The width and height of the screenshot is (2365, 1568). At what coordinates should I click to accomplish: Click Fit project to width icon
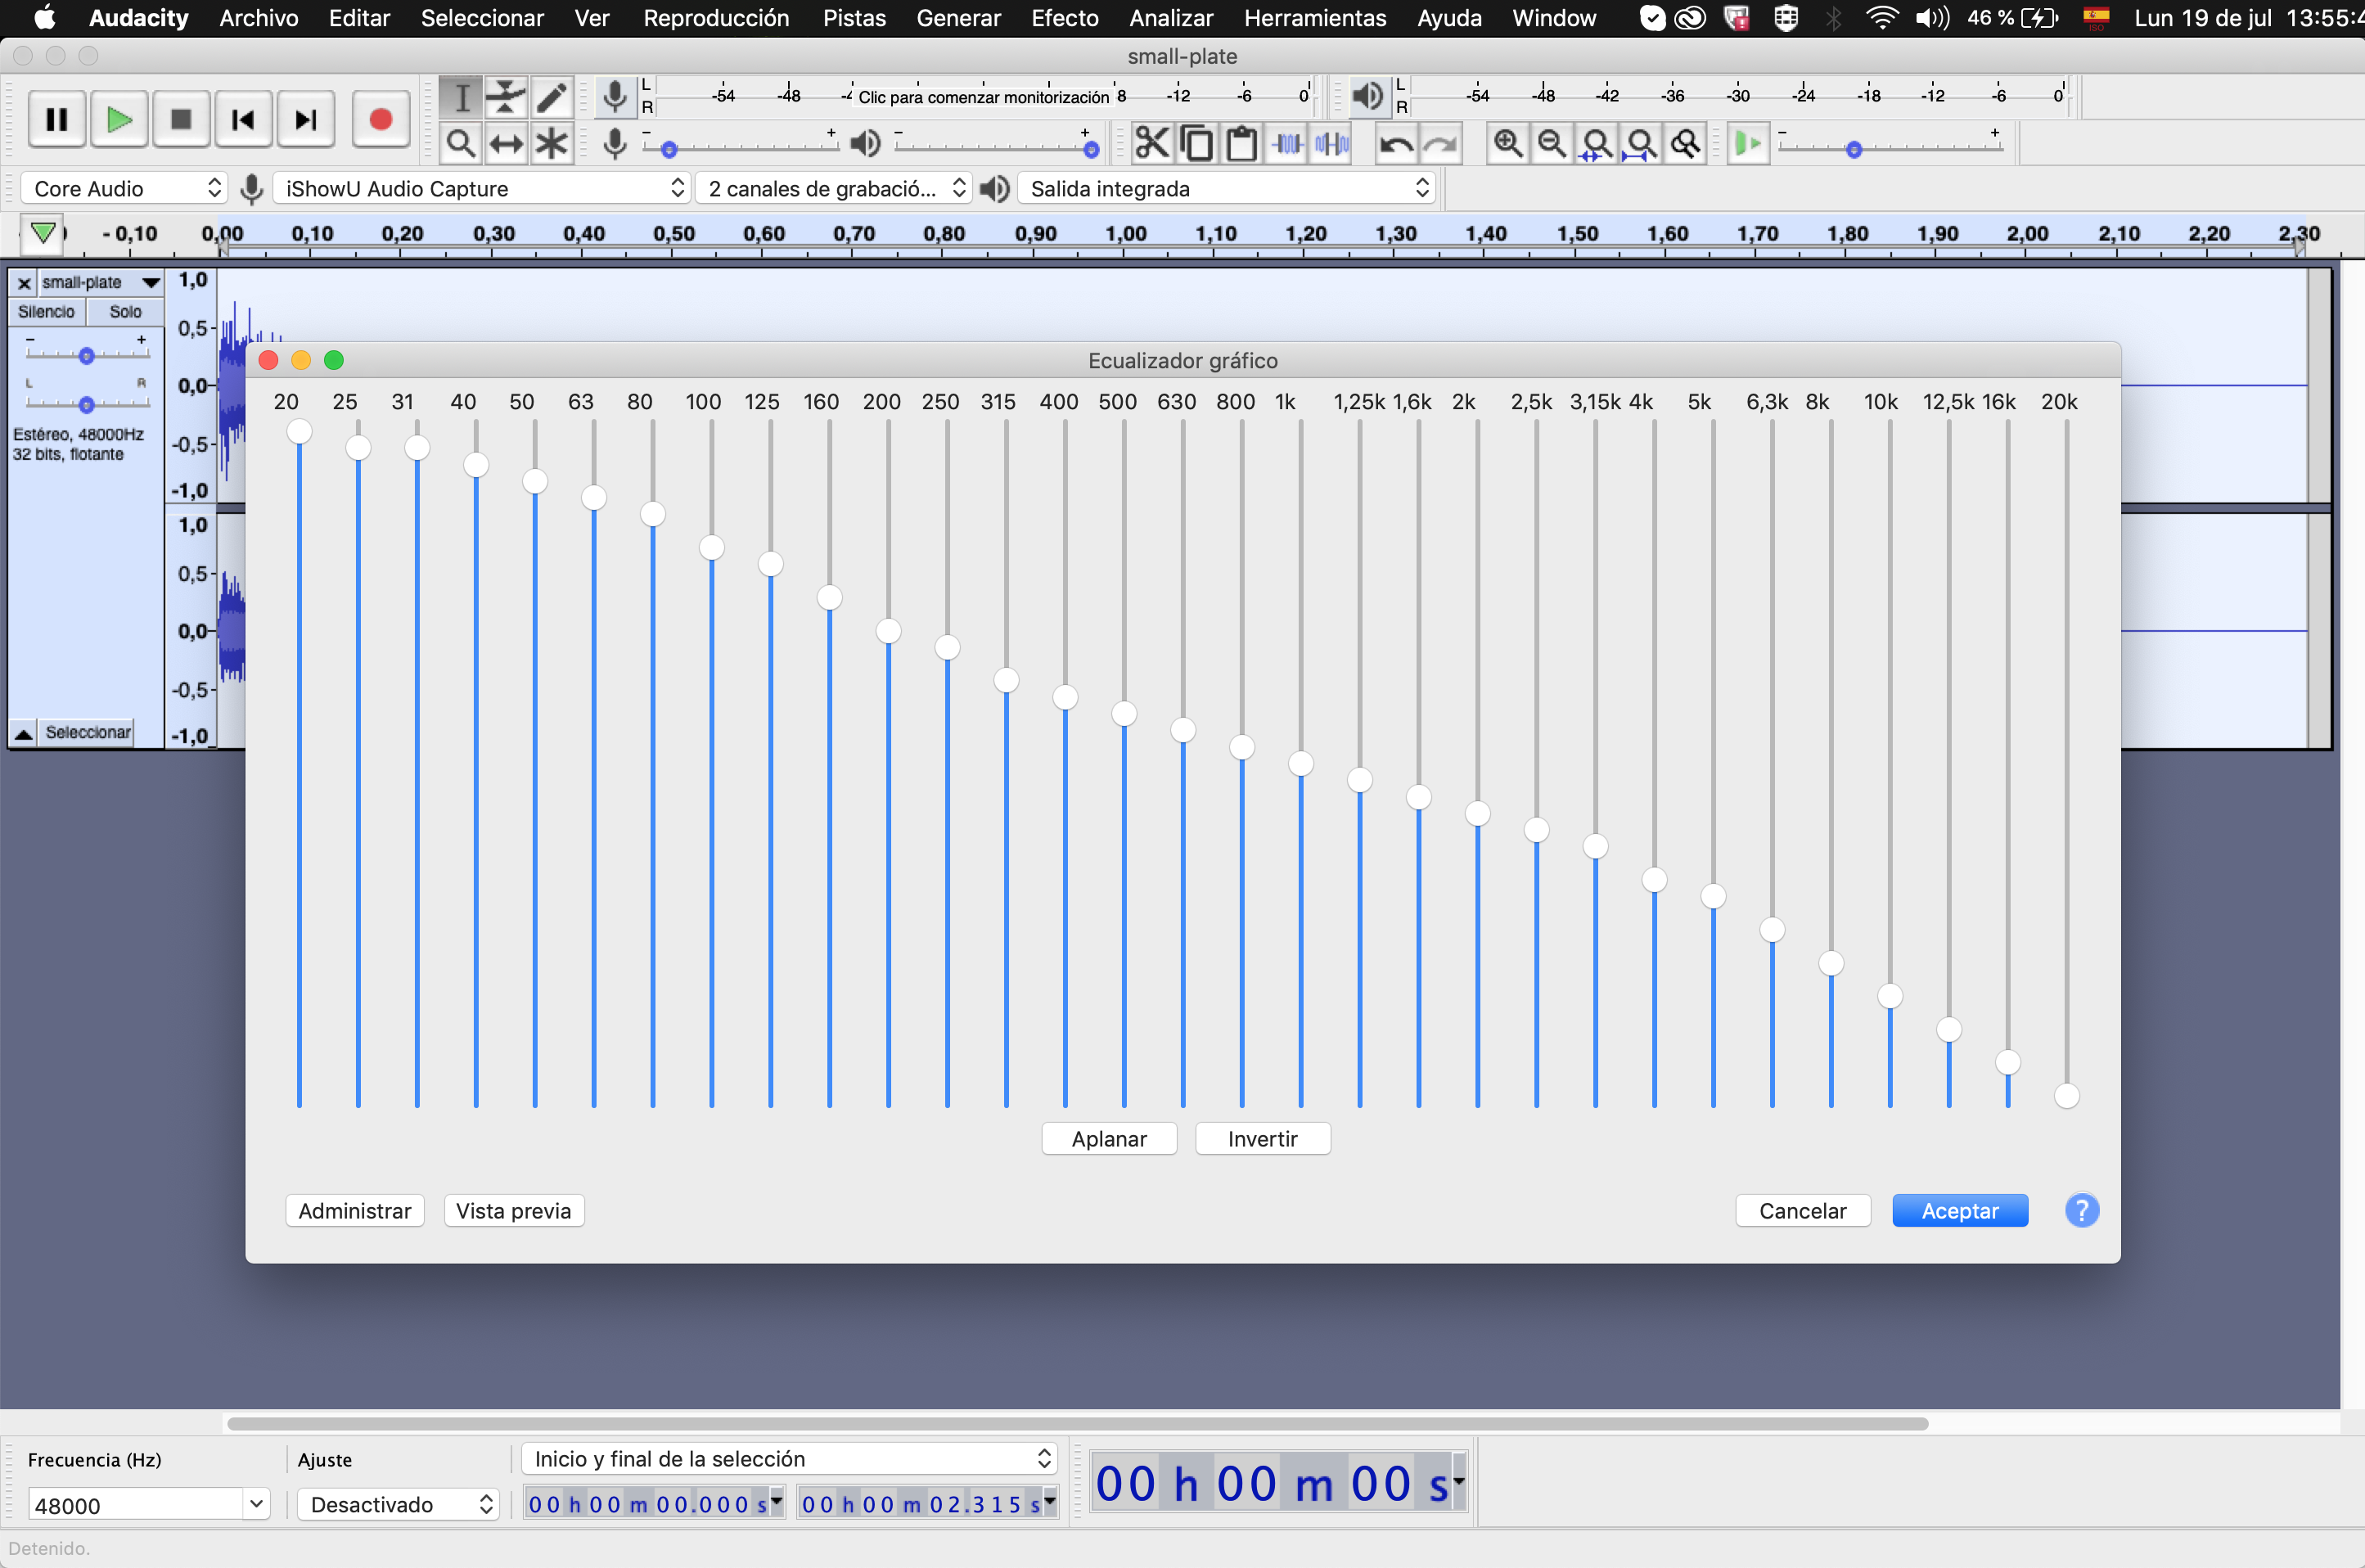click(x=1641, y=144)
